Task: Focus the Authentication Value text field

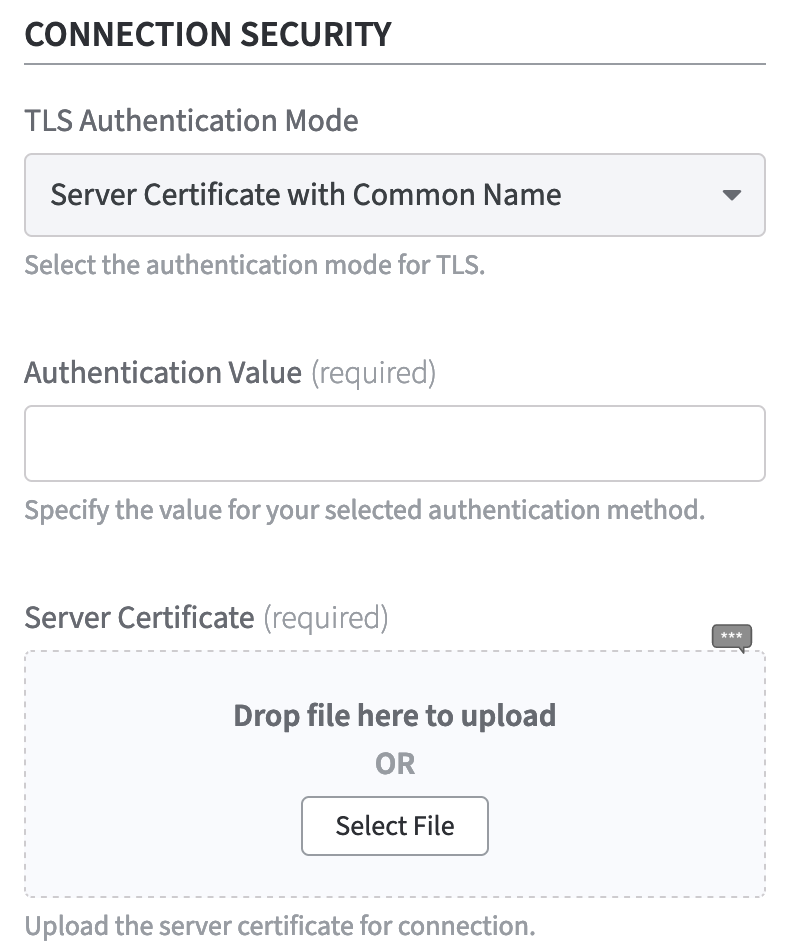Action: click(394, 443)
